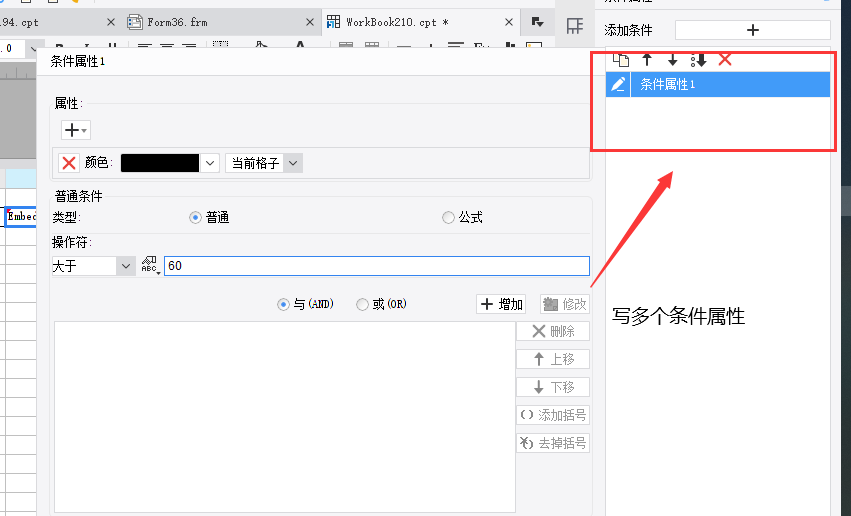The width and height of the screenshot is (851, 516).
Task: Select the 普通 condition type radio
Action: tap(195, 218)
